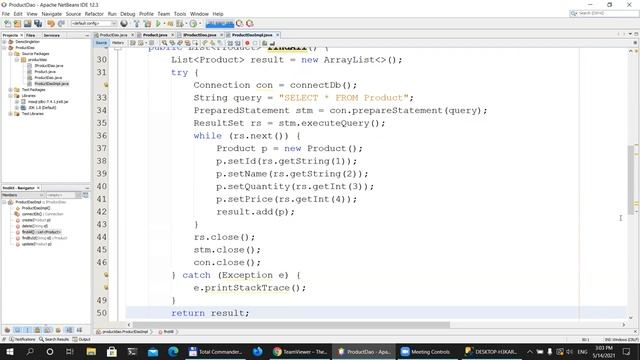
Task: Open the Output window
Action: [x=82, y=340]
